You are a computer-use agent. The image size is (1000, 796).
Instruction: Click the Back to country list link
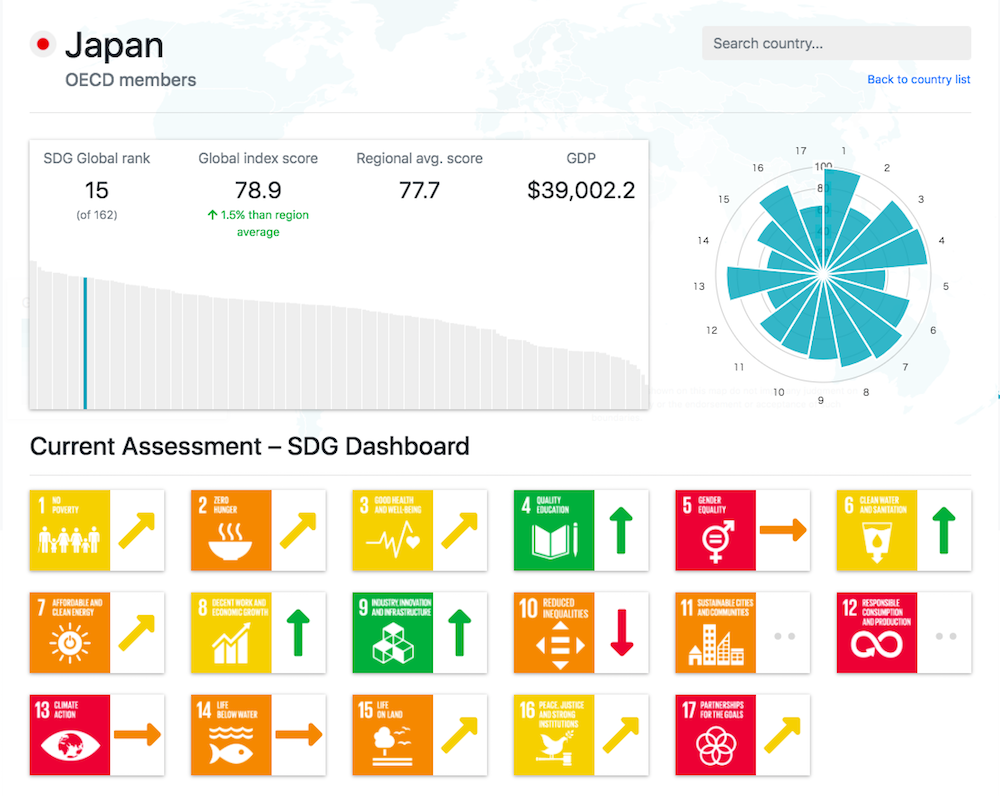click(x=918, y=80)
